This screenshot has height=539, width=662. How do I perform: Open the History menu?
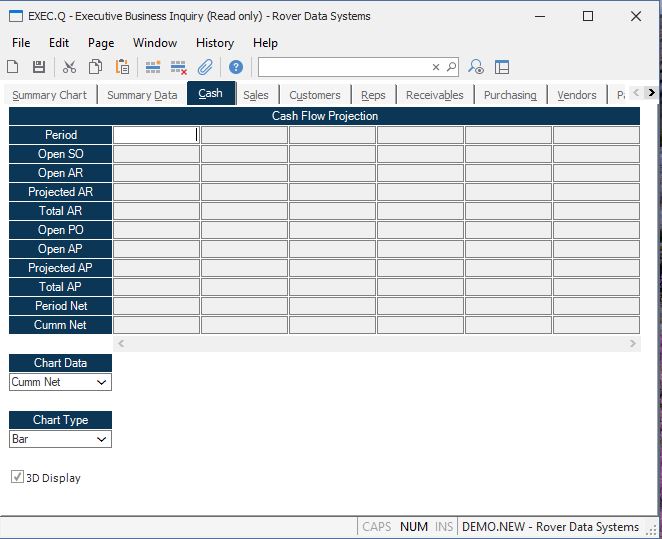(x=214, y=43)
